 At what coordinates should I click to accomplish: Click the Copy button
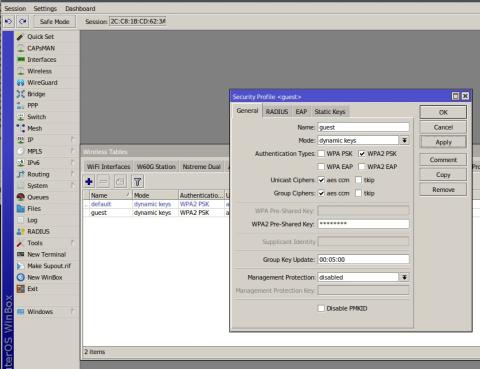(443, 175)
